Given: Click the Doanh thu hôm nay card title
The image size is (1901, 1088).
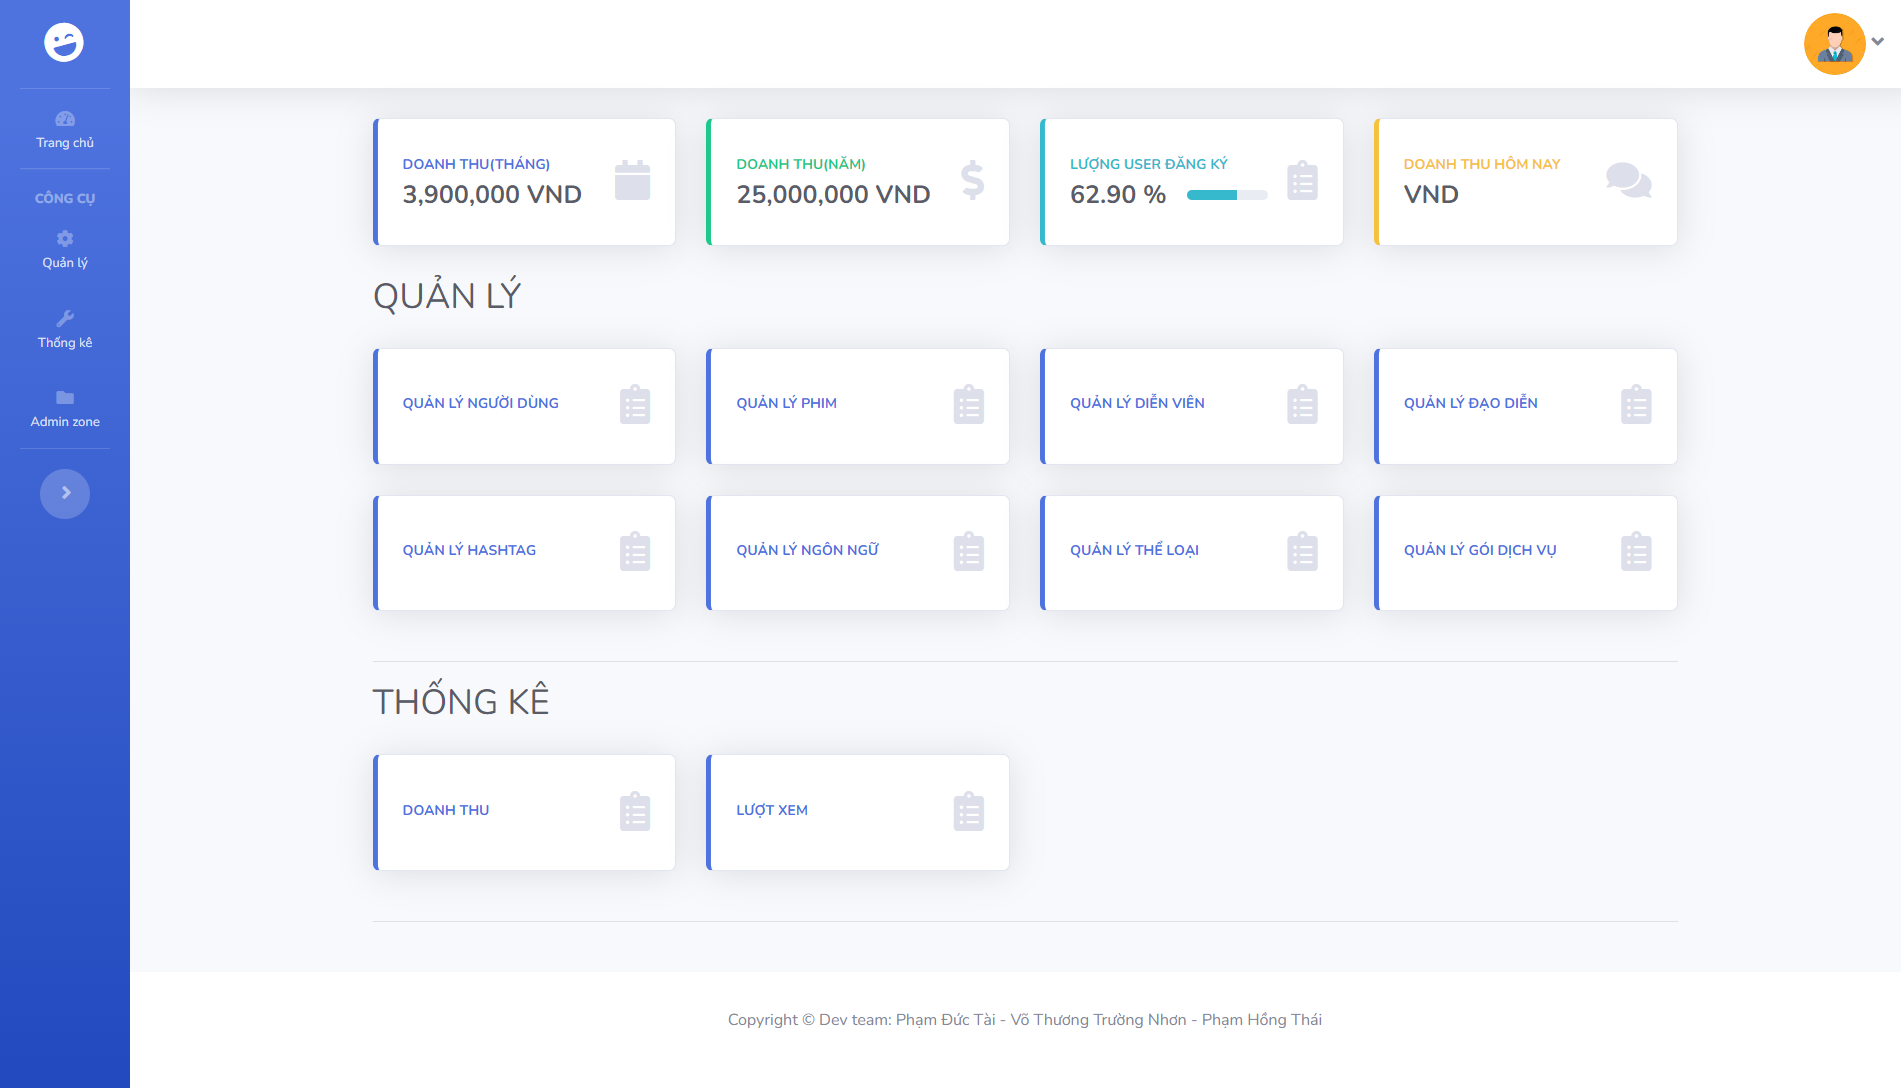Looking at the screenshot, I should tap(1482, 164).
